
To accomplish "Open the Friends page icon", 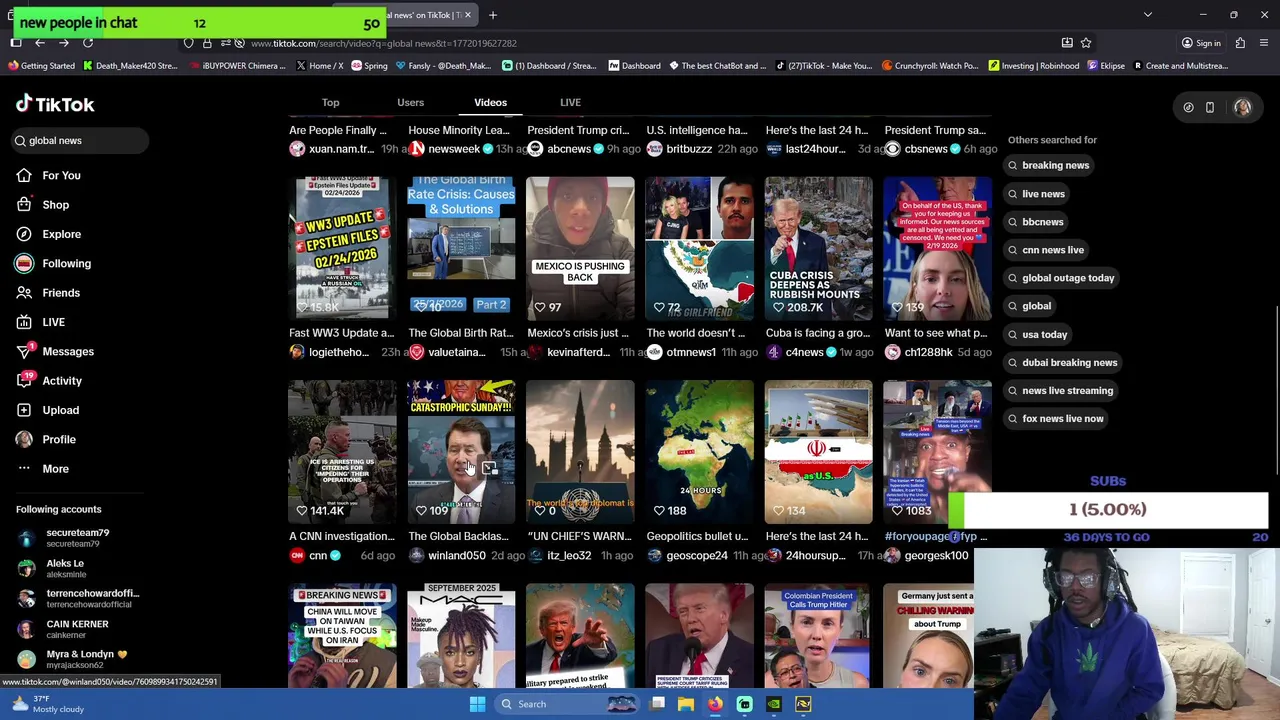I will point(24,293).
